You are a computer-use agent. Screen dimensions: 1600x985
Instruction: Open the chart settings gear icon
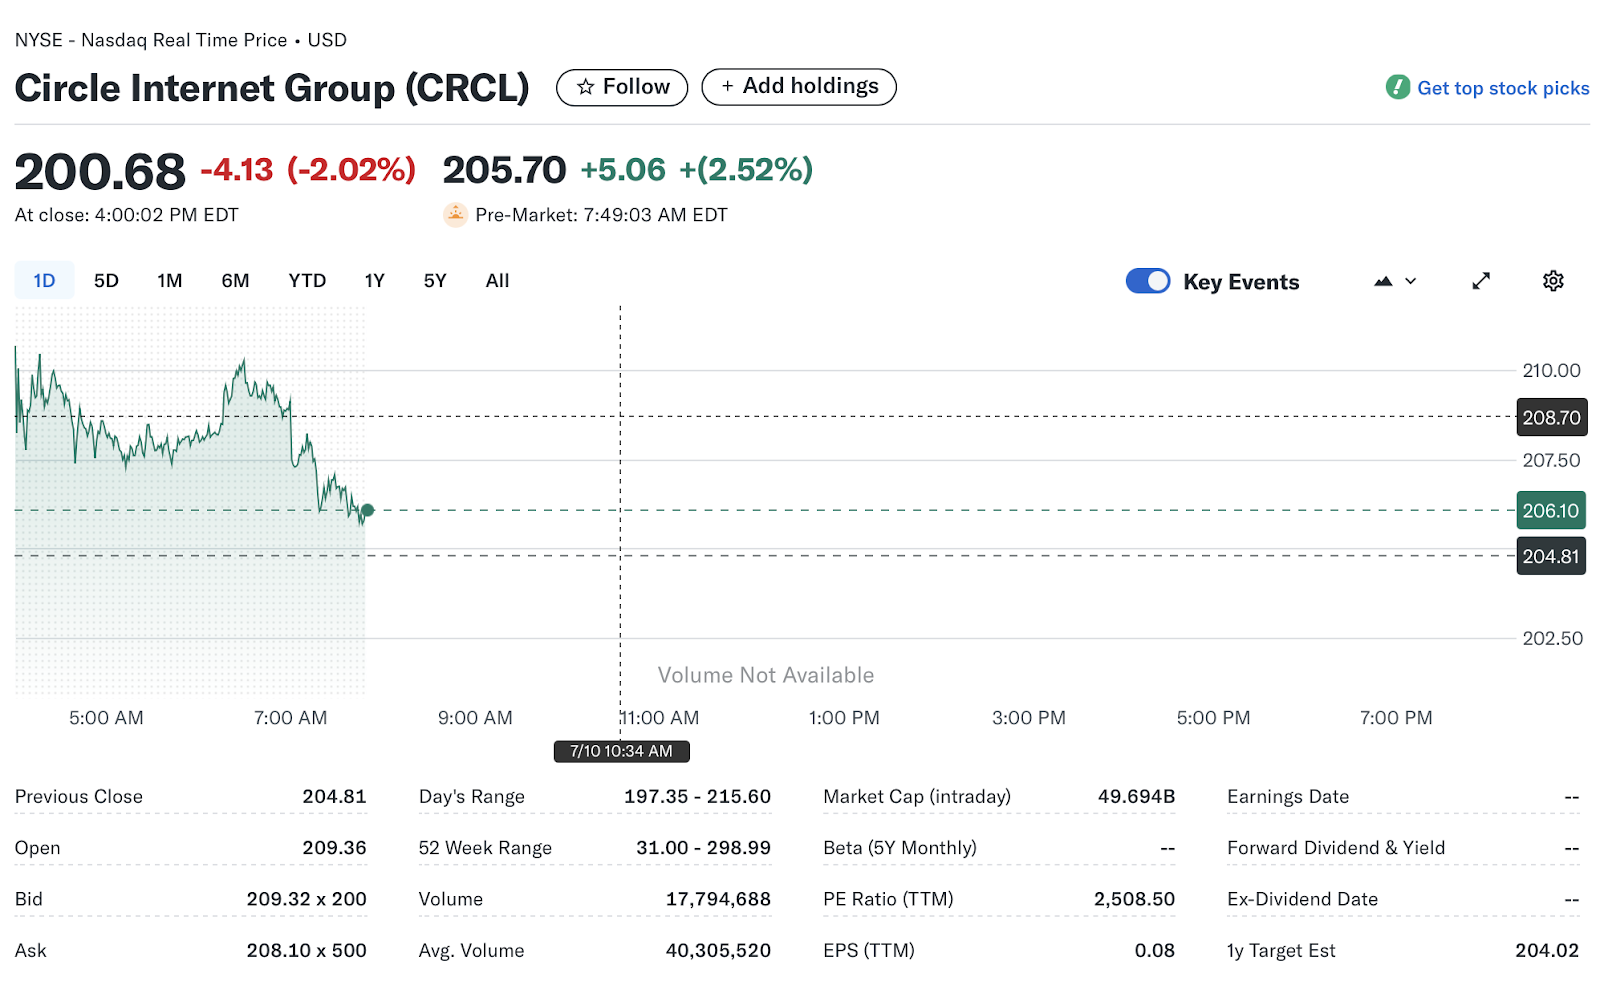pyautogui.click(x=1552, y=281)
